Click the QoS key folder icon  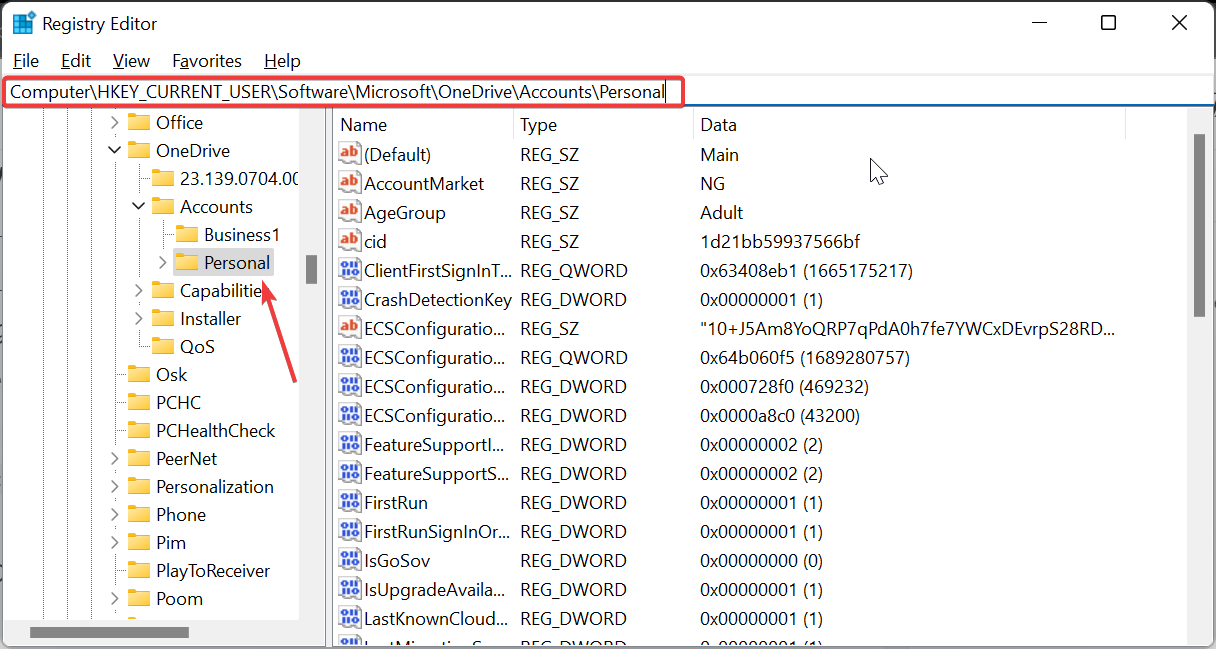[x=163, y=347]
